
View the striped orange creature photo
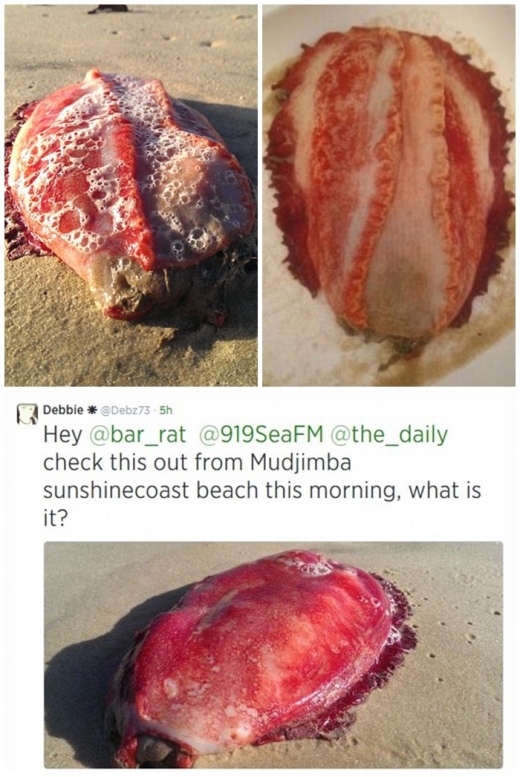389,195
